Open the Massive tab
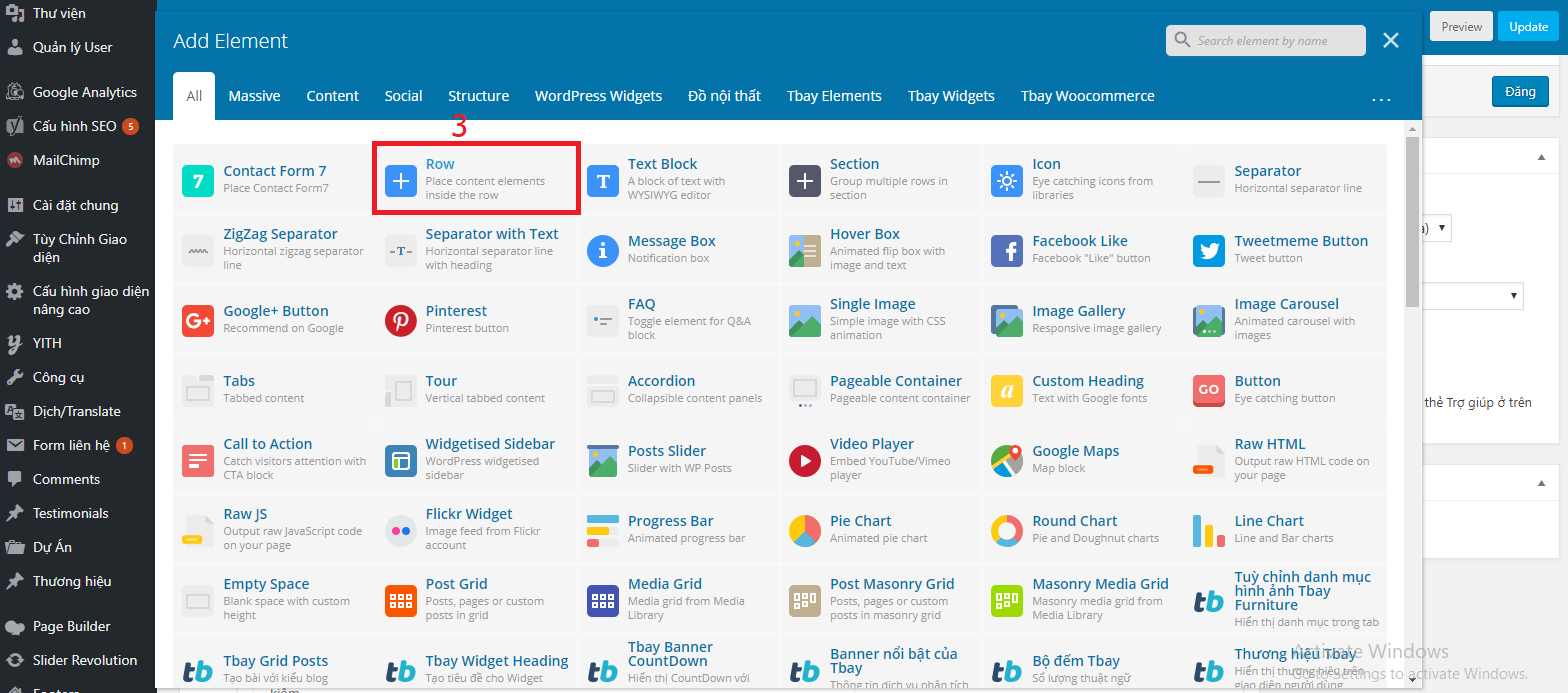1568x693 pixels. (x=254, y=96)
